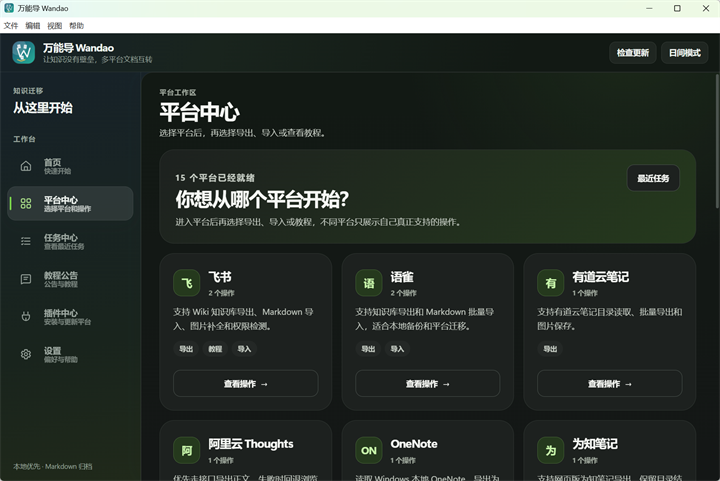Click the 万能导 Wandao header title

pos(79,48)
